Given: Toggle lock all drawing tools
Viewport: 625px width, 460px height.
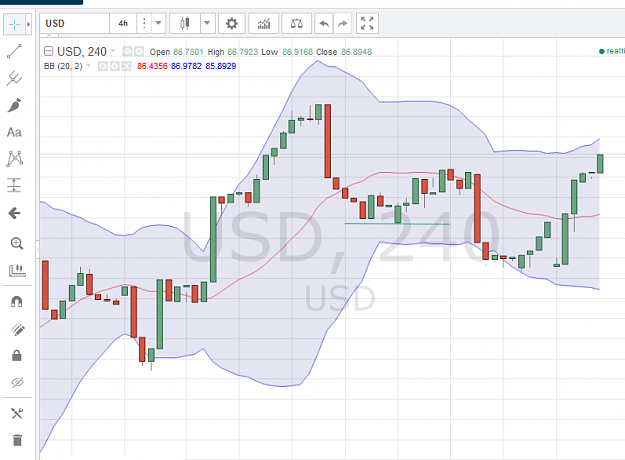Looking at the screenshot, I should point(17,355).
